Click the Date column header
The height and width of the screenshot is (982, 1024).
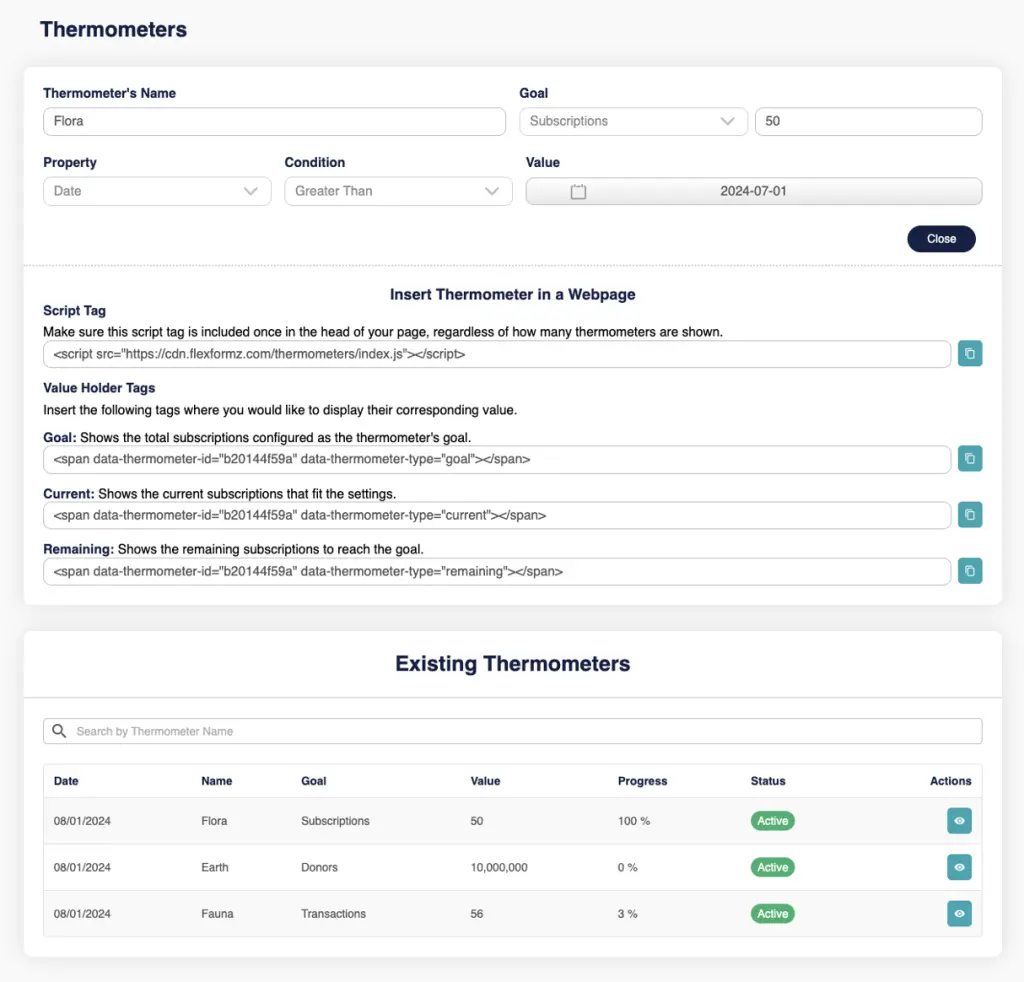[x=66, y=781]
